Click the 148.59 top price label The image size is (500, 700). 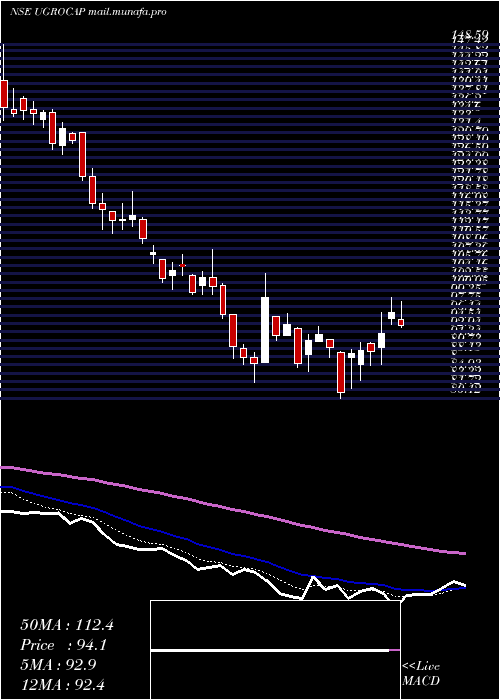[x=469, y=33]
